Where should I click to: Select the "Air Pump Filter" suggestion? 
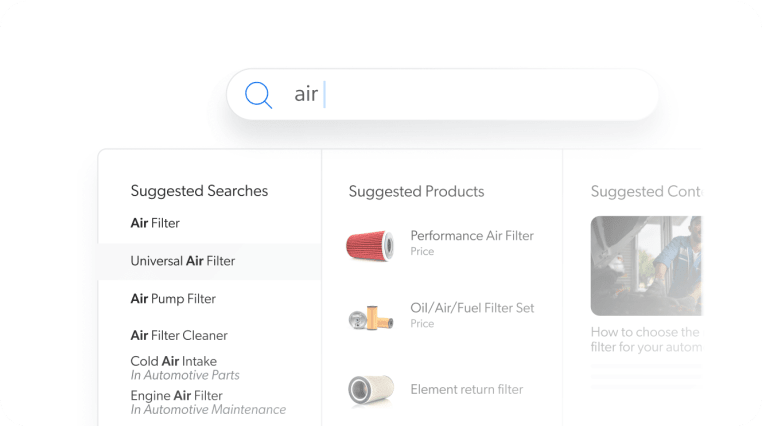(x=173, y=298)
